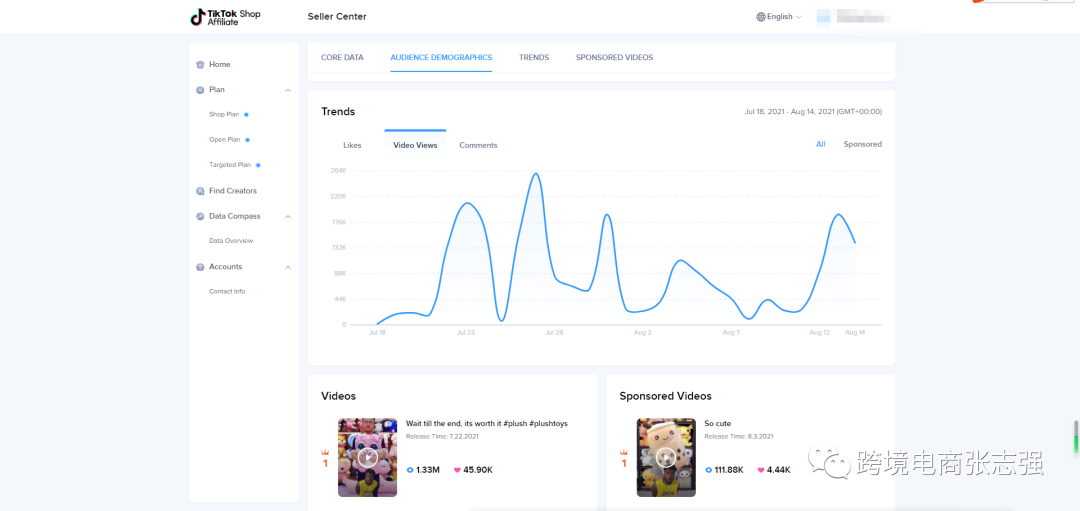Select the Likes chart metric

[352, 145]
